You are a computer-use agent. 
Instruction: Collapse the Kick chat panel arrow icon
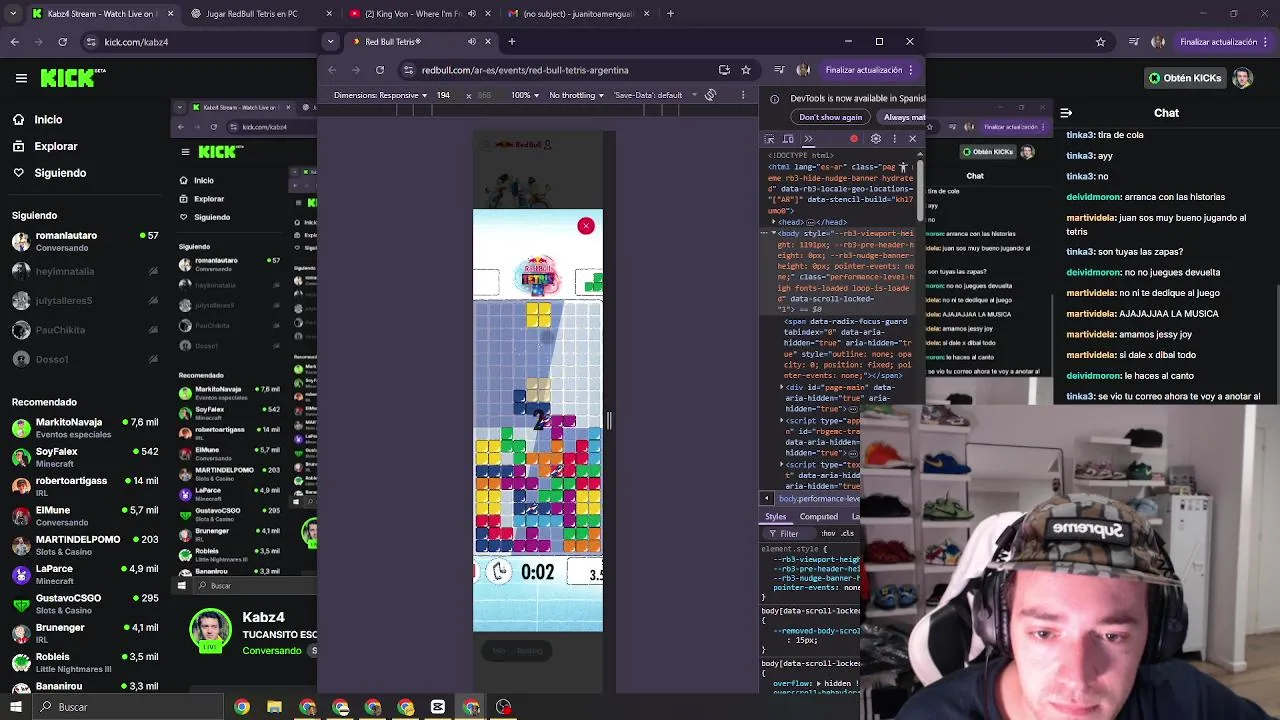(x=1066, y=113)
